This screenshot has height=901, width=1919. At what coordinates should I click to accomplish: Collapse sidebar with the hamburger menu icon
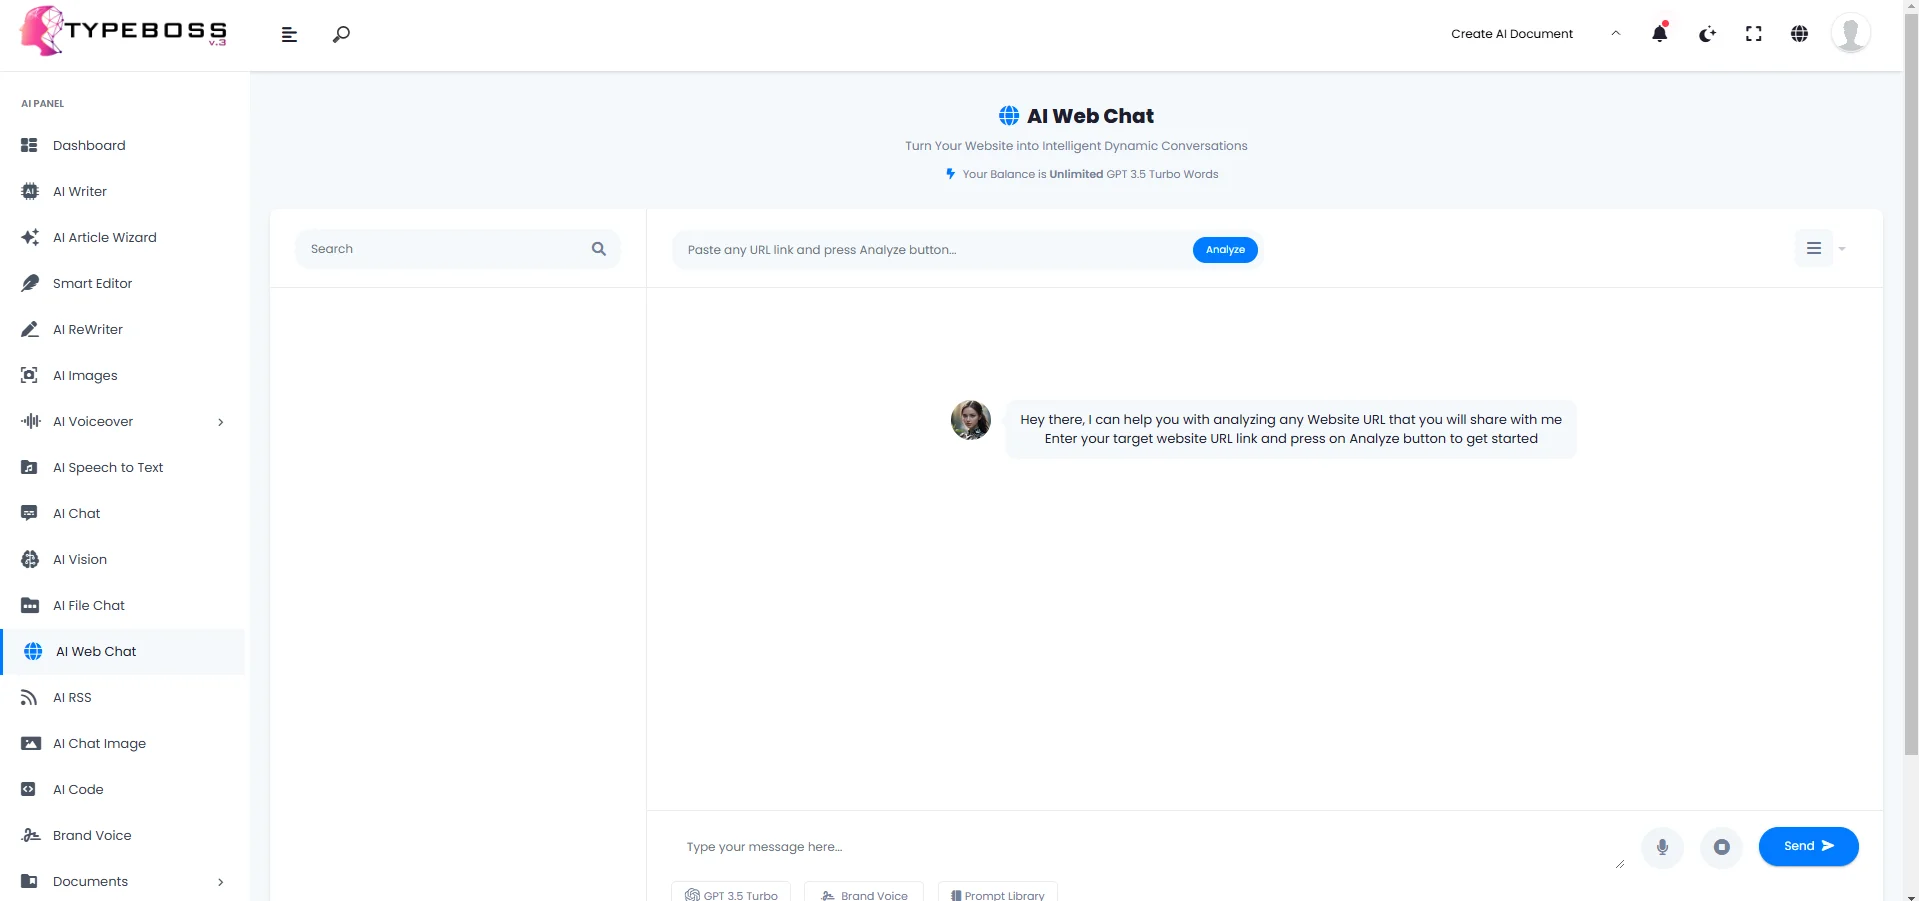pyautogui.click(x=289, y=35)
